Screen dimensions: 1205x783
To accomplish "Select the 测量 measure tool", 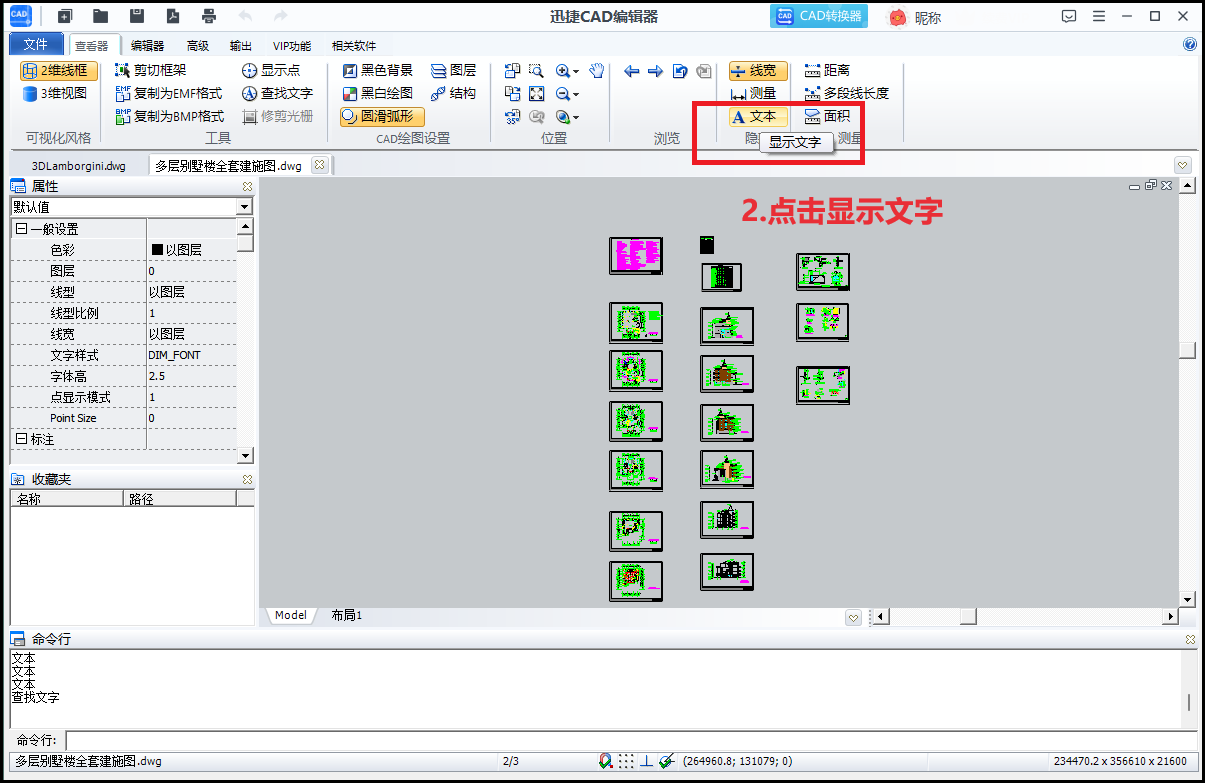I will click(753, 93).
